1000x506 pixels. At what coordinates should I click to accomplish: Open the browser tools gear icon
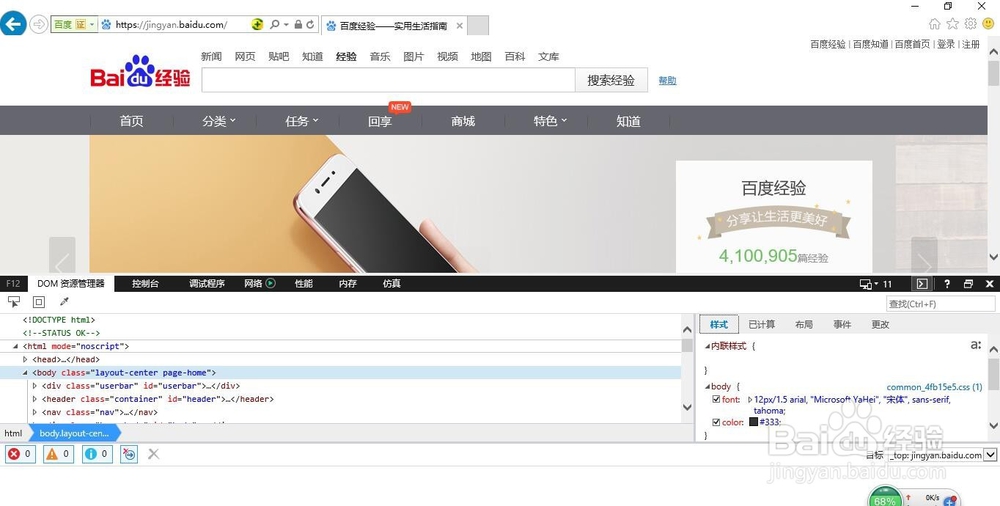tap(970, 24)
